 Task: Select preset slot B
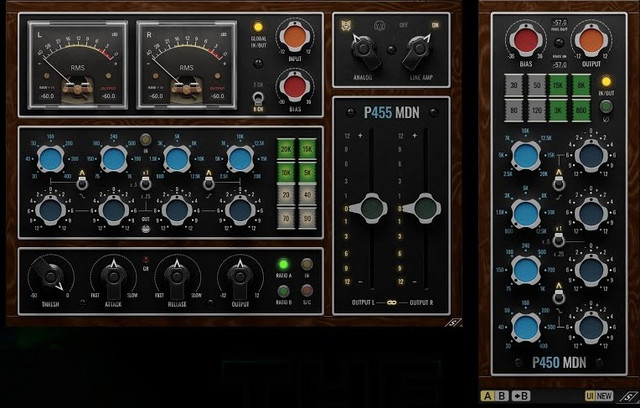click(501, 396)
